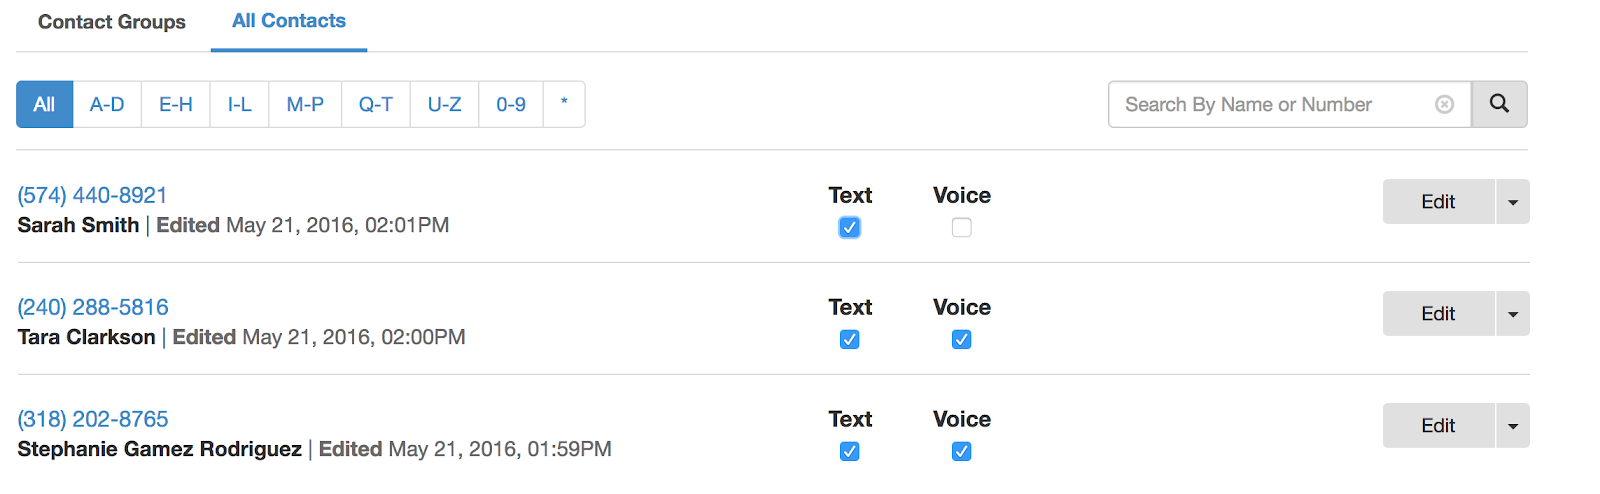
Task: Expand the Edit dropdown for Tara Clarkson
Action: point(1512,314)
